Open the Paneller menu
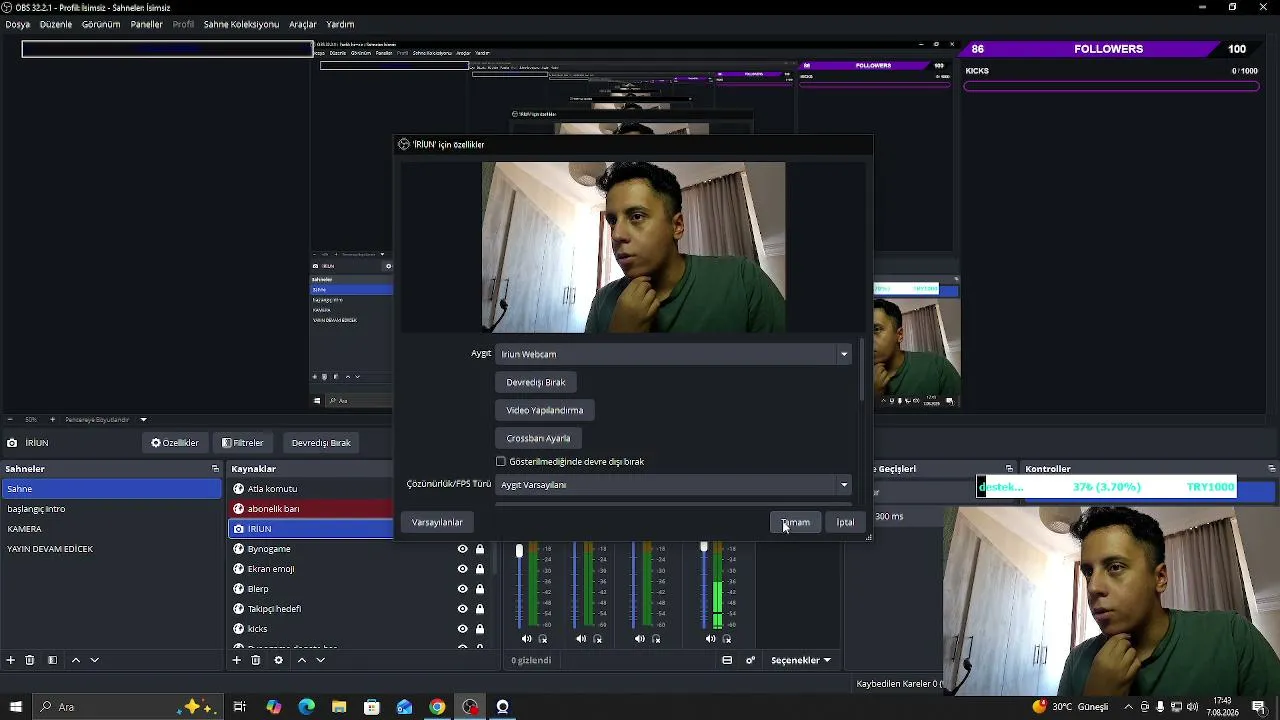This screenshot has width=1280, height=720. [147, 24]
